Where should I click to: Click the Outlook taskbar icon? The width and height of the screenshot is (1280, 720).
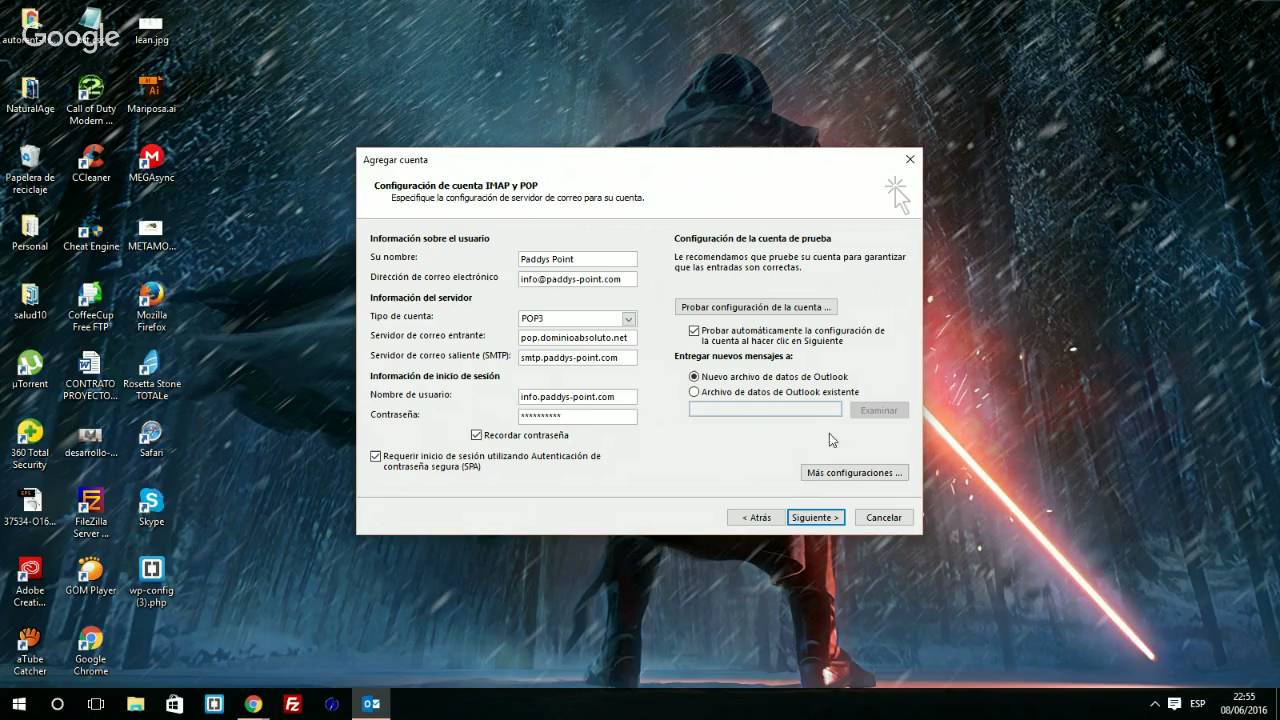371,704
